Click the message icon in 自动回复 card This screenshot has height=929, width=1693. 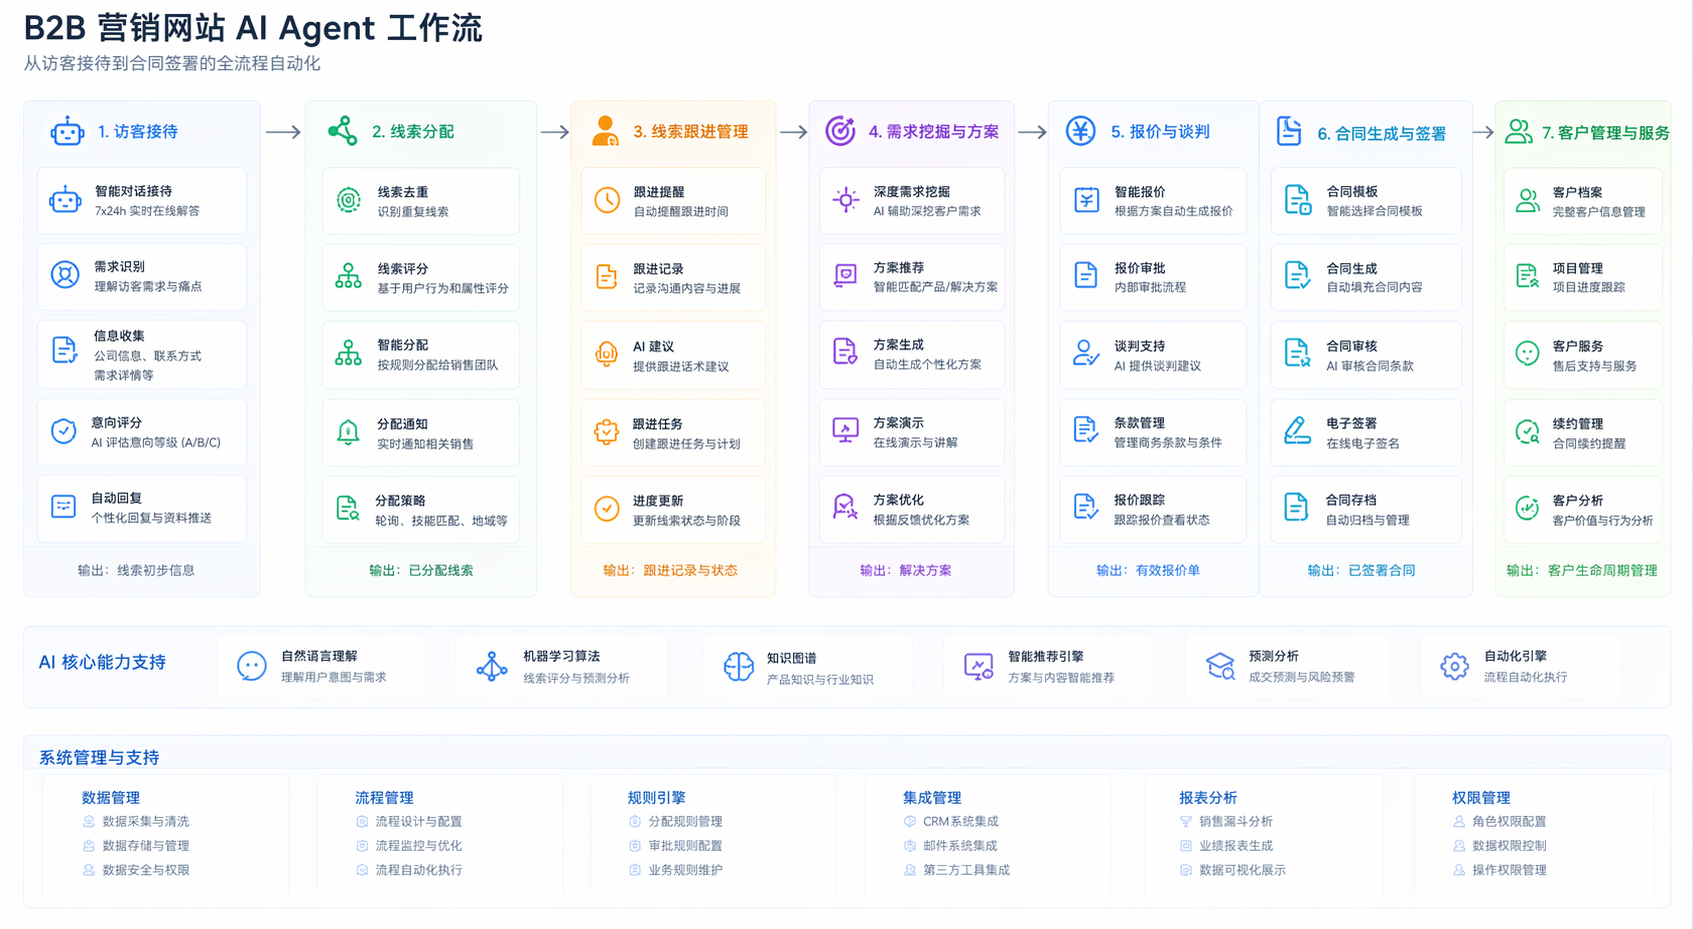64,507
